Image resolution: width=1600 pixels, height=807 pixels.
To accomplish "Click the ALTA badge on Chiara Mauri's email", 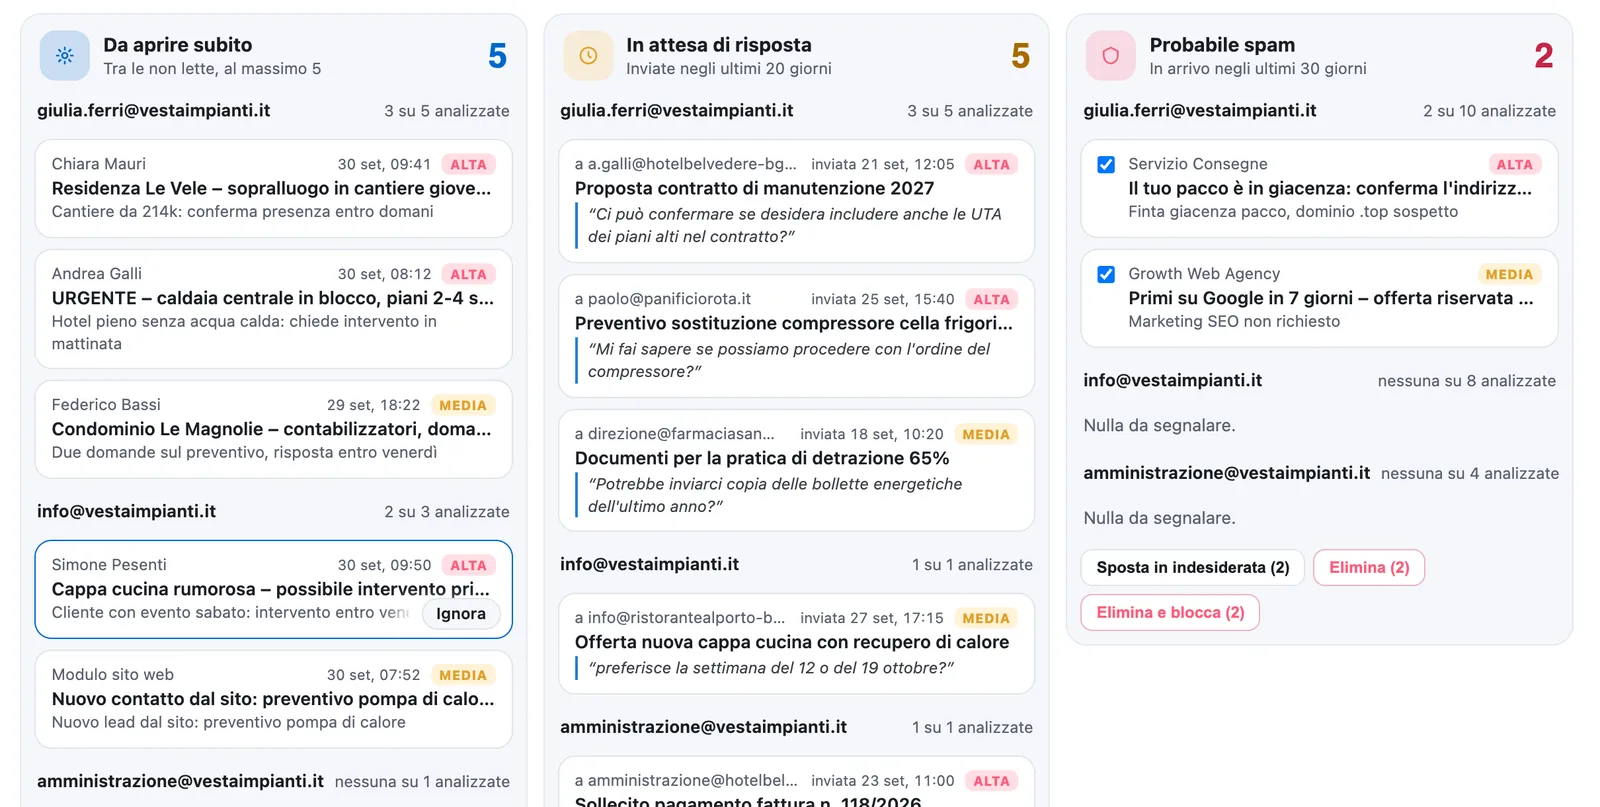I will tap(468, 165).
